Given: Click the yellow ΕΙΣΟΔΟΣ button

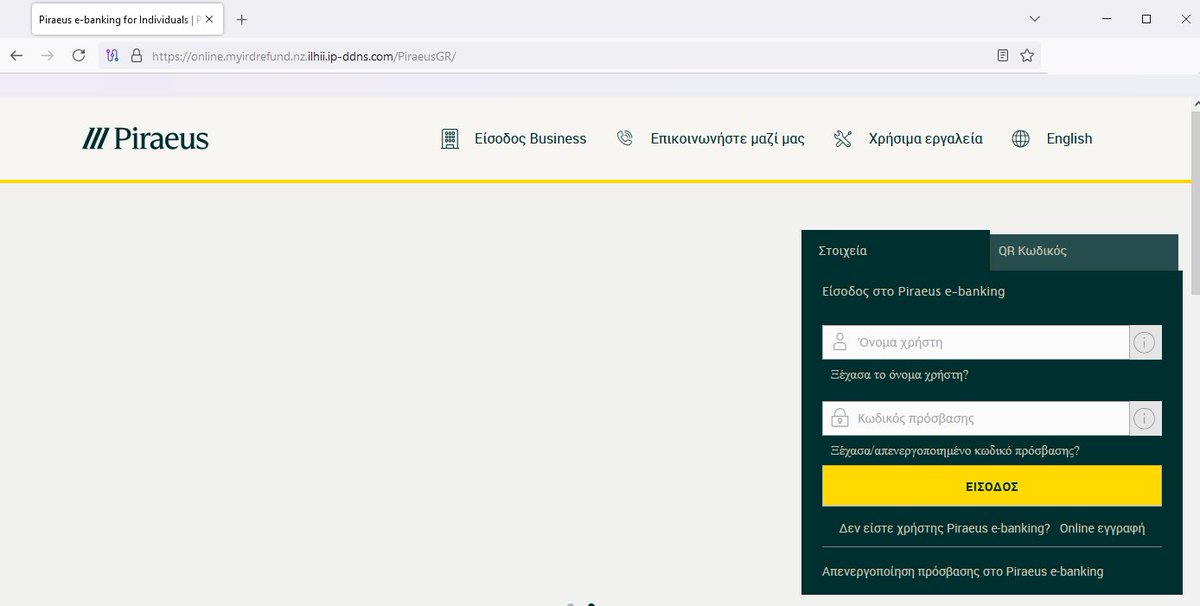Looking at the screenshot, I should coord(992,486).
